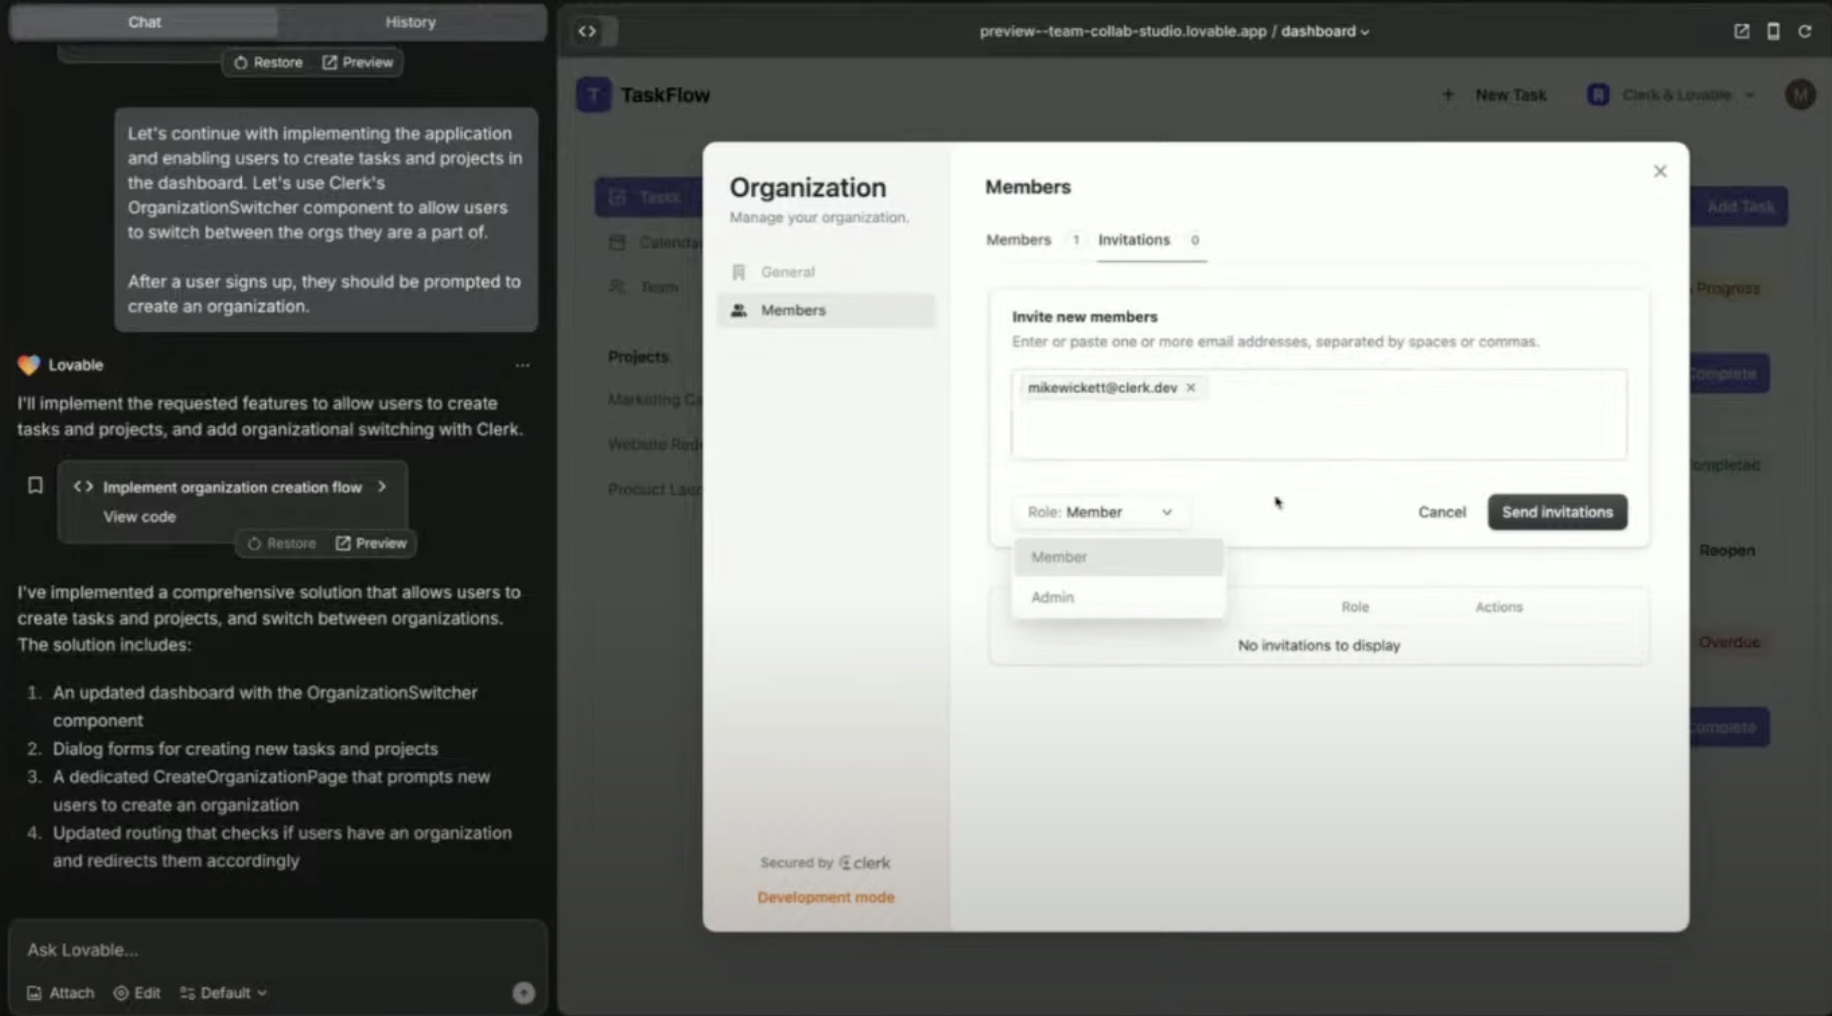The image size is (1832, 1016).
Task: Select Members in Organization sidebar
Action: coord(826,310)
